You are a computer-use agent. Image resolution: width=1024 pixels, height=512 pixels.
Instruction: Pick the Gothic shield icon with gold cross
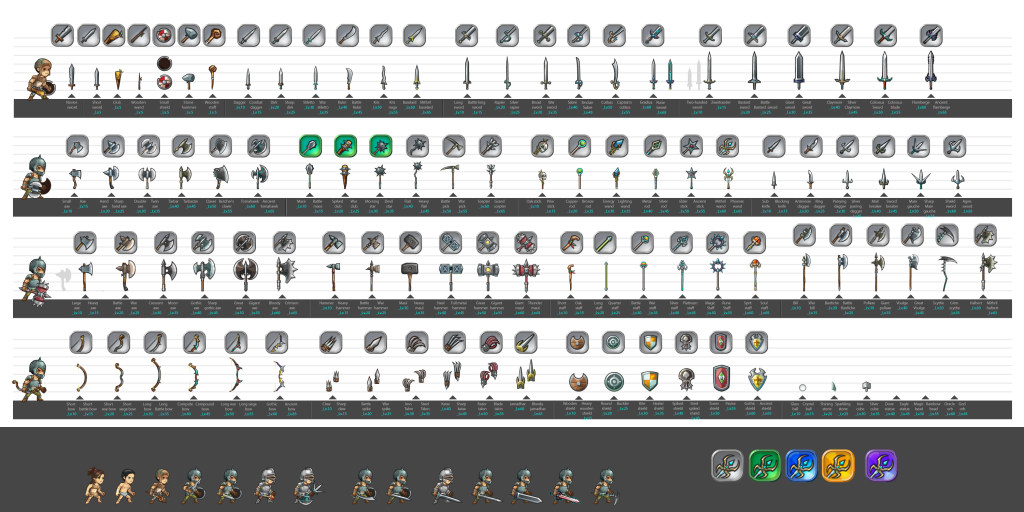758,343
